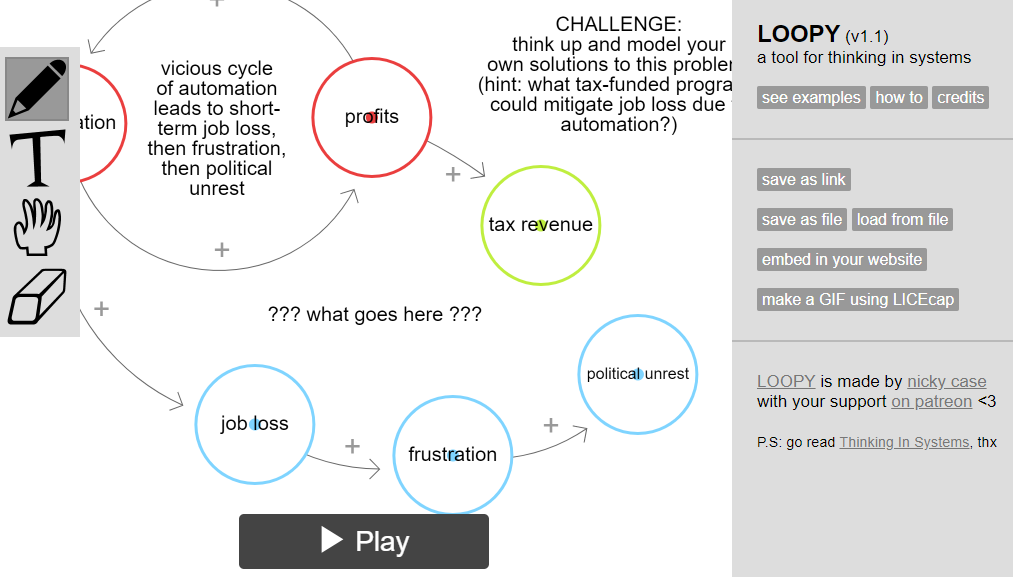Open the 'nicky case' link
This screenshot has width=1013, height=577.
(x=946, y=382)
